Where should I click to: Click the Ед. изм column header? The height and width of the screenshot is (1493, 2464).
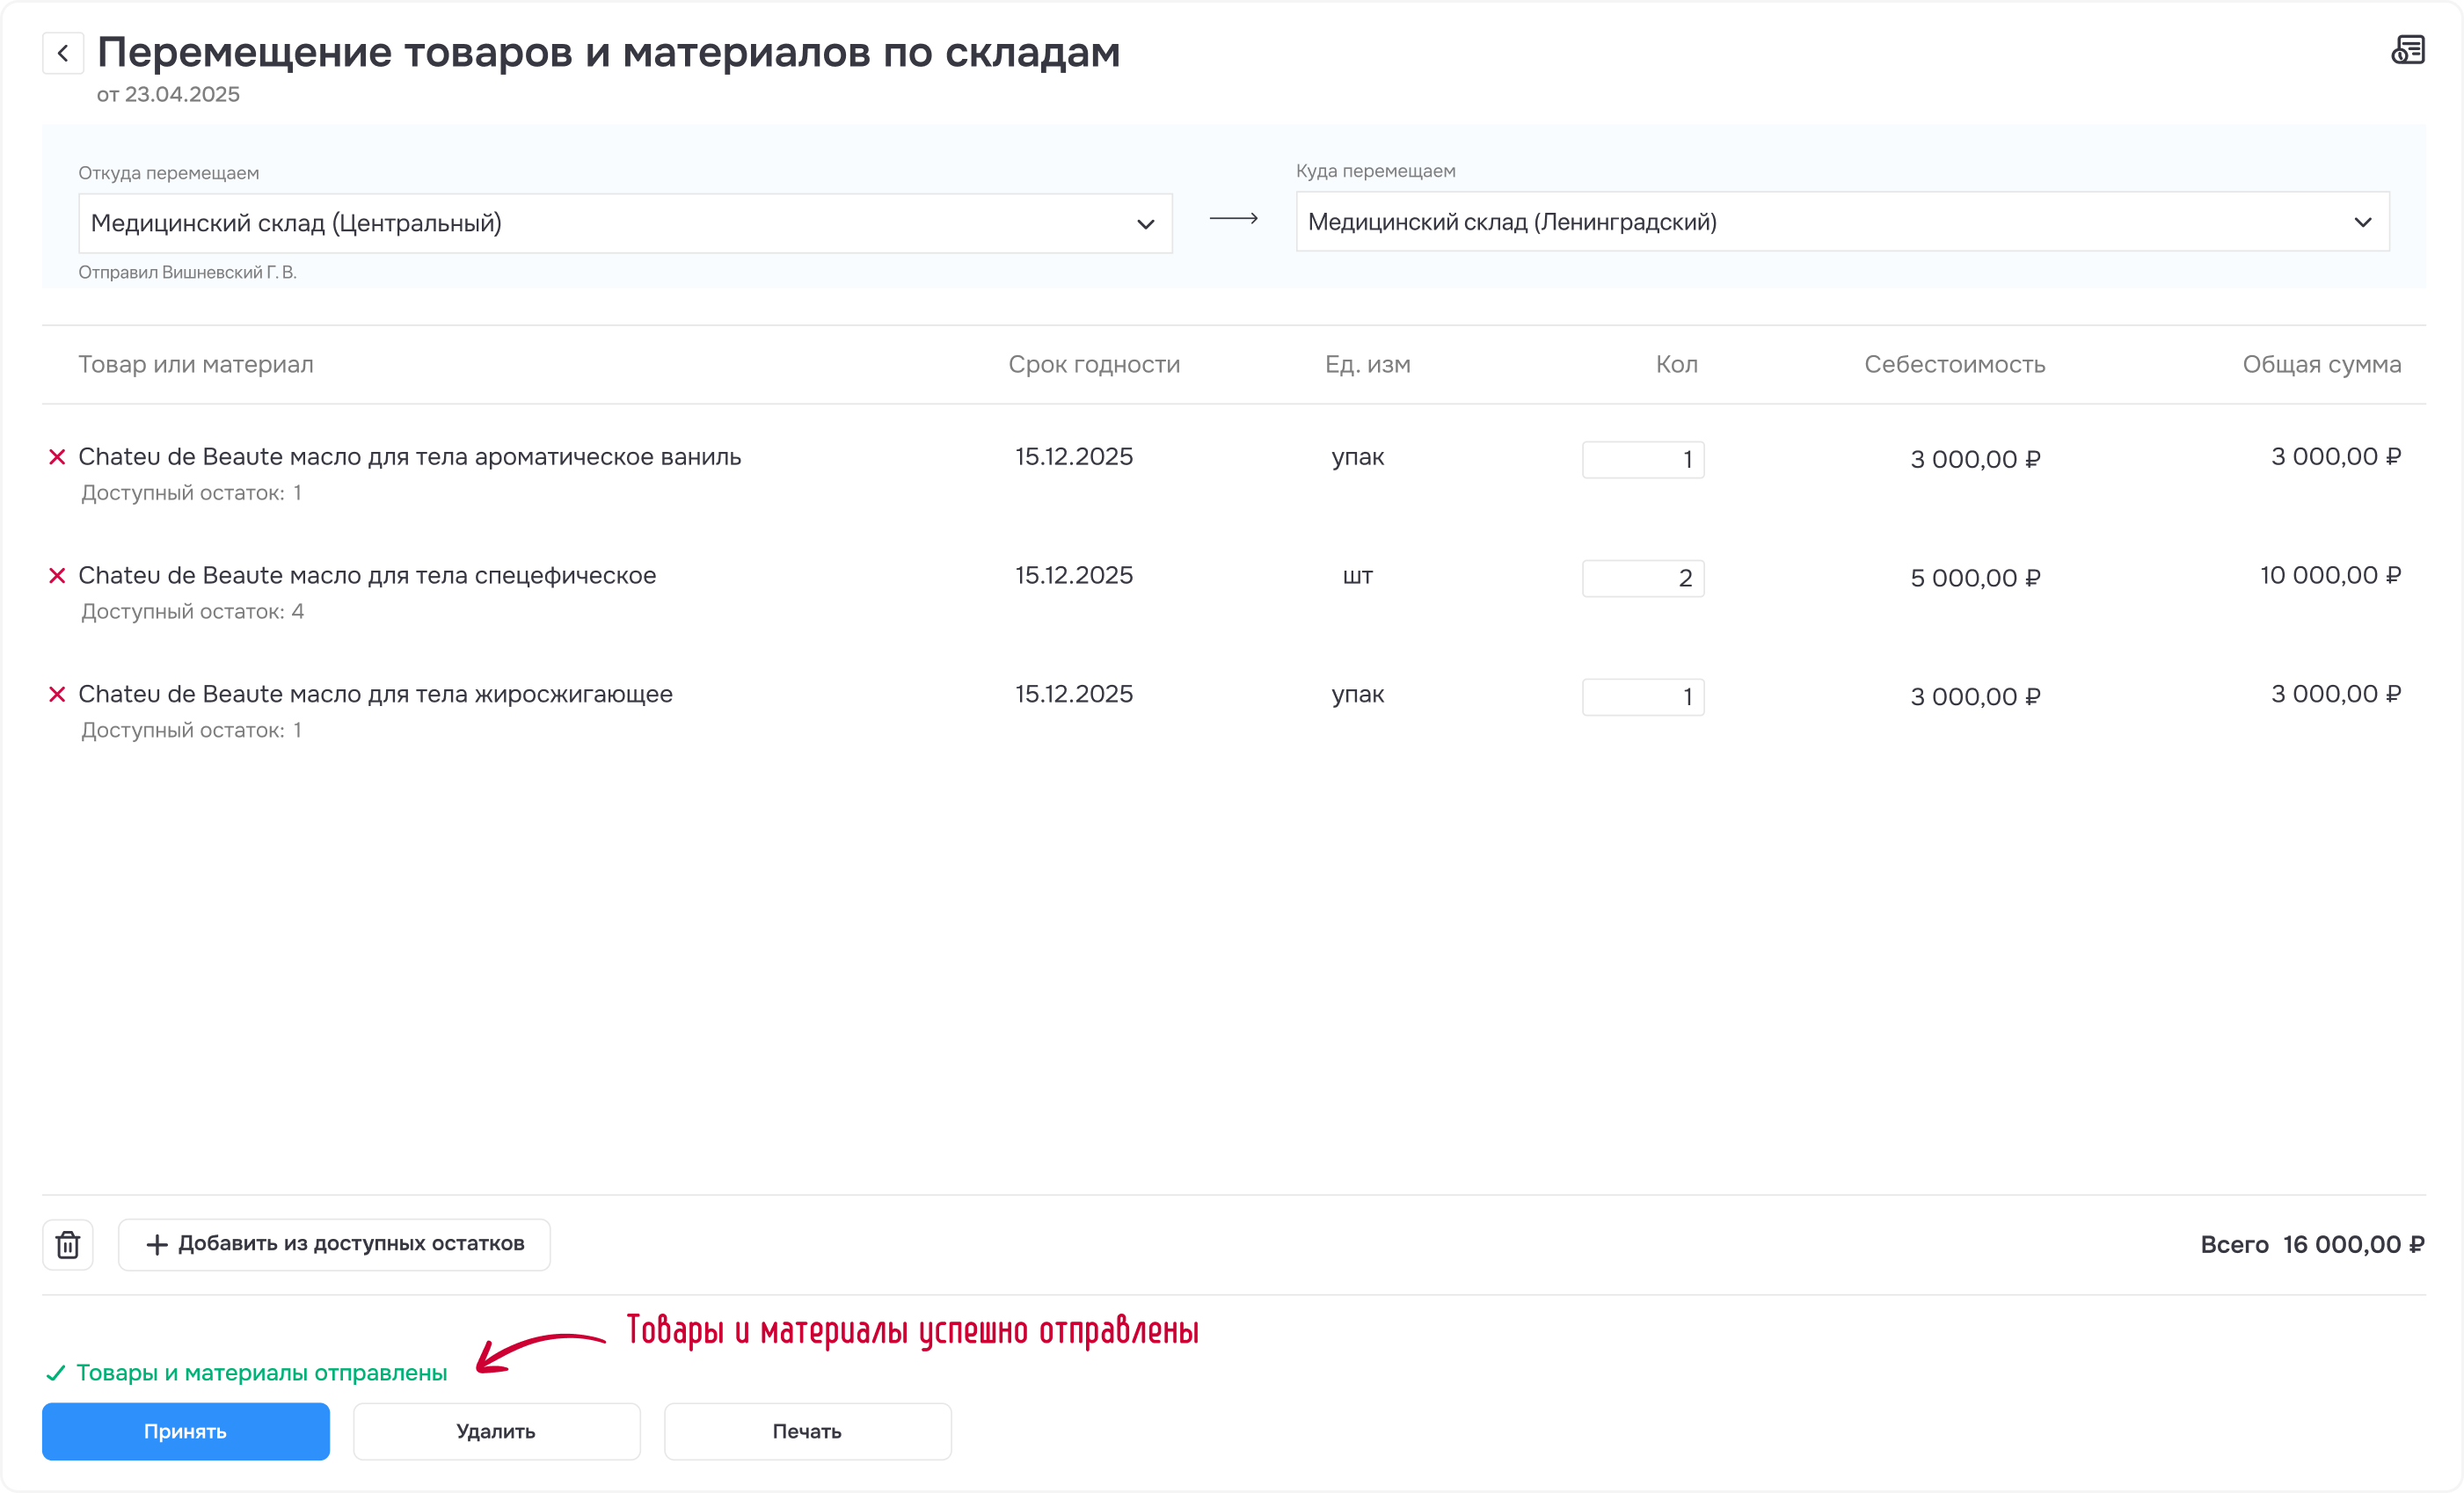click(x=1368, y=365)
